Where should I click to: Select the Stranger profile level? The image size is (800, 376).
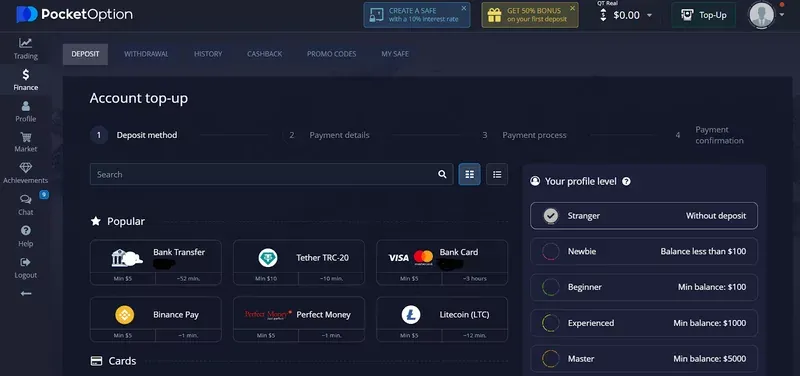(x=644, y=216)
